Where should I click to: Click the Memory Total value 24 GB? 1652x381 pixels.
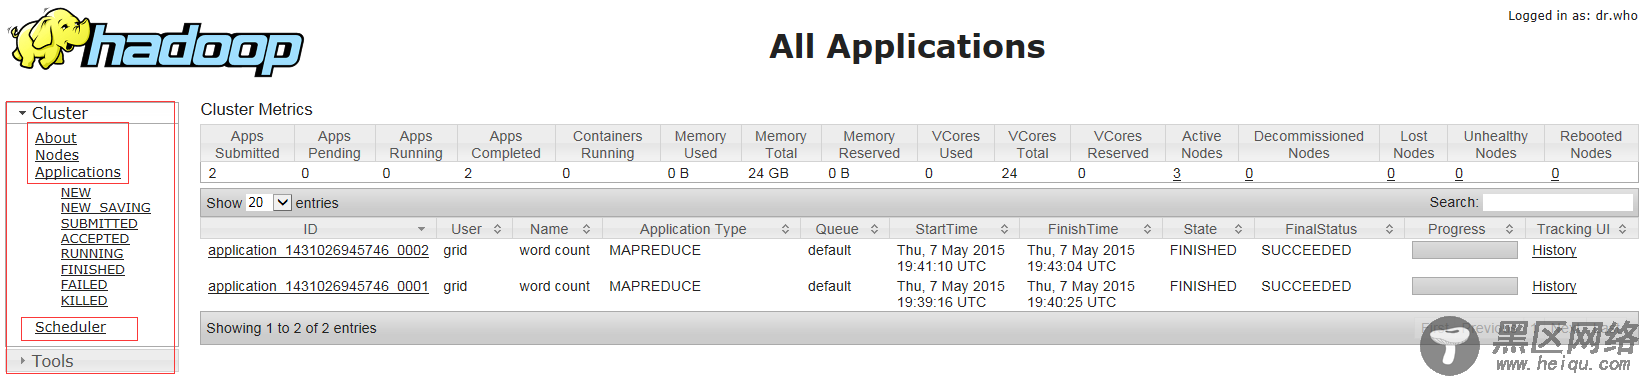[768, 173]
